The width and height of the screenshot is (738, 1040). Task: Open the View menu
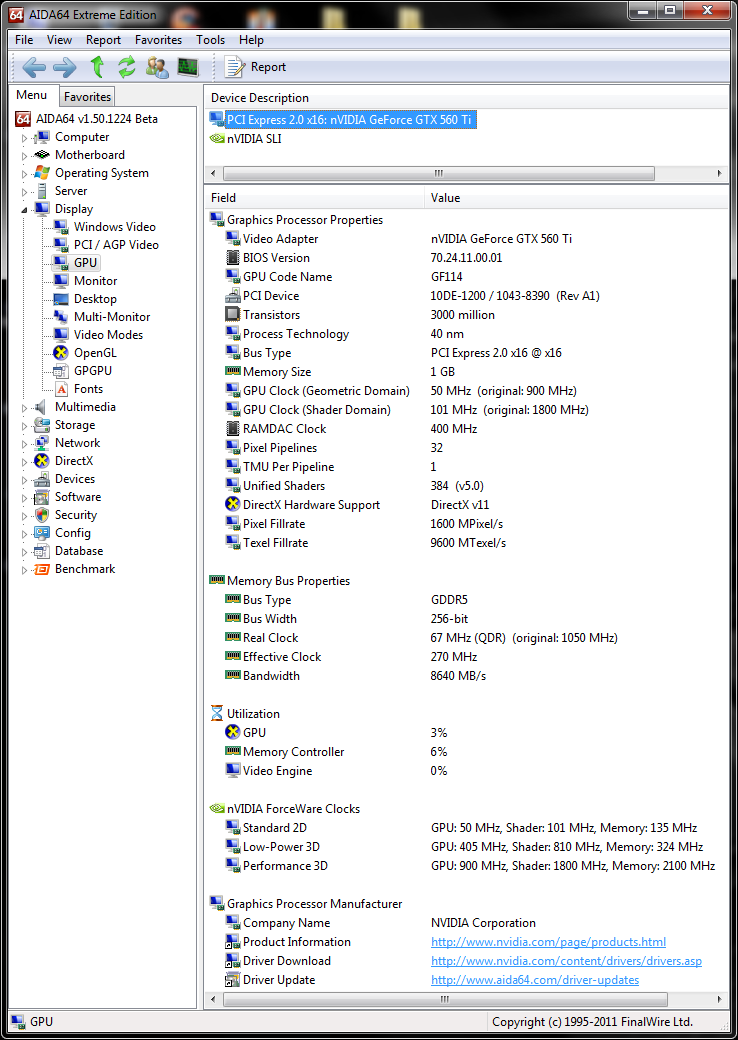coord(59,40)
